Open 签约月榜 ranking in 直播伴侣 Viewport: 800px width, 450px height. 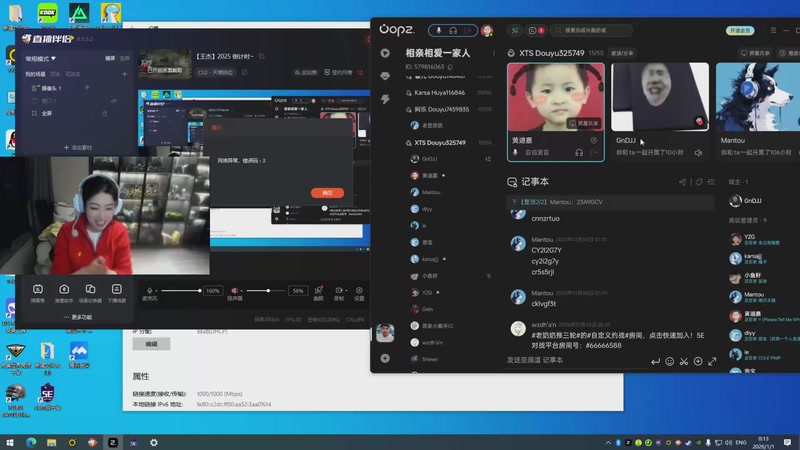[x=339, y=72]
